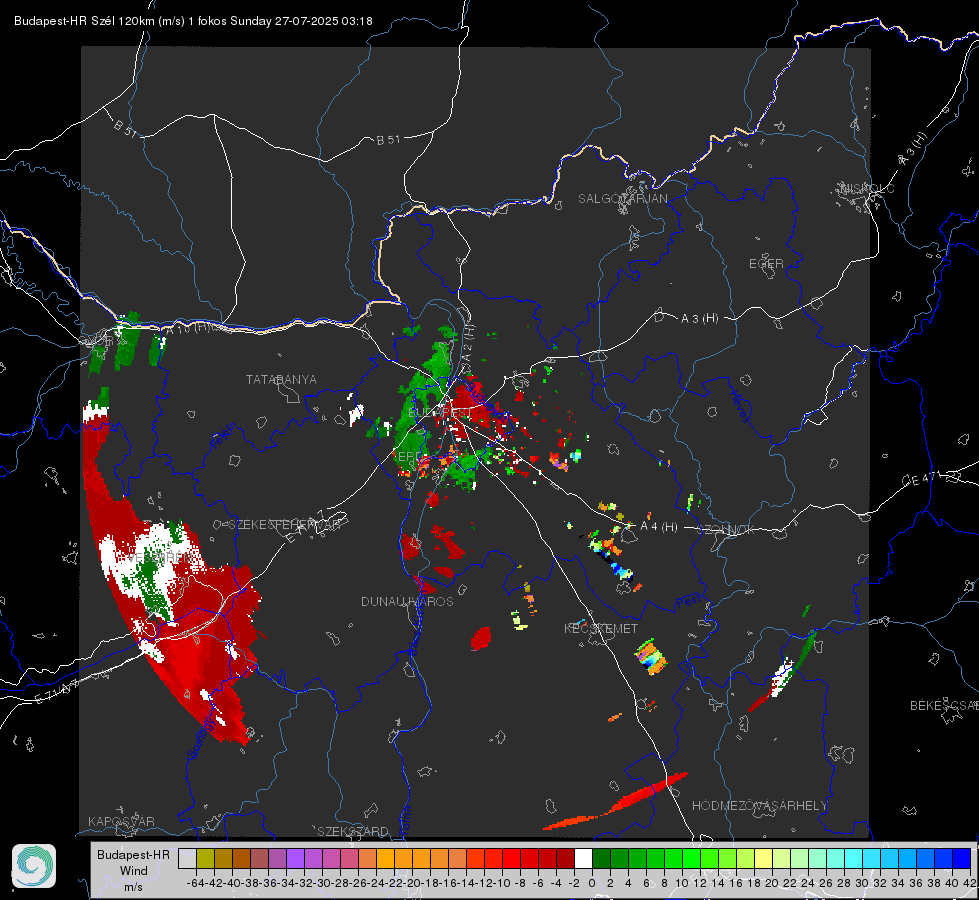Viewport: 979px width, 900px height.
Task: Select the EGER city label
Action: (766, 264)
